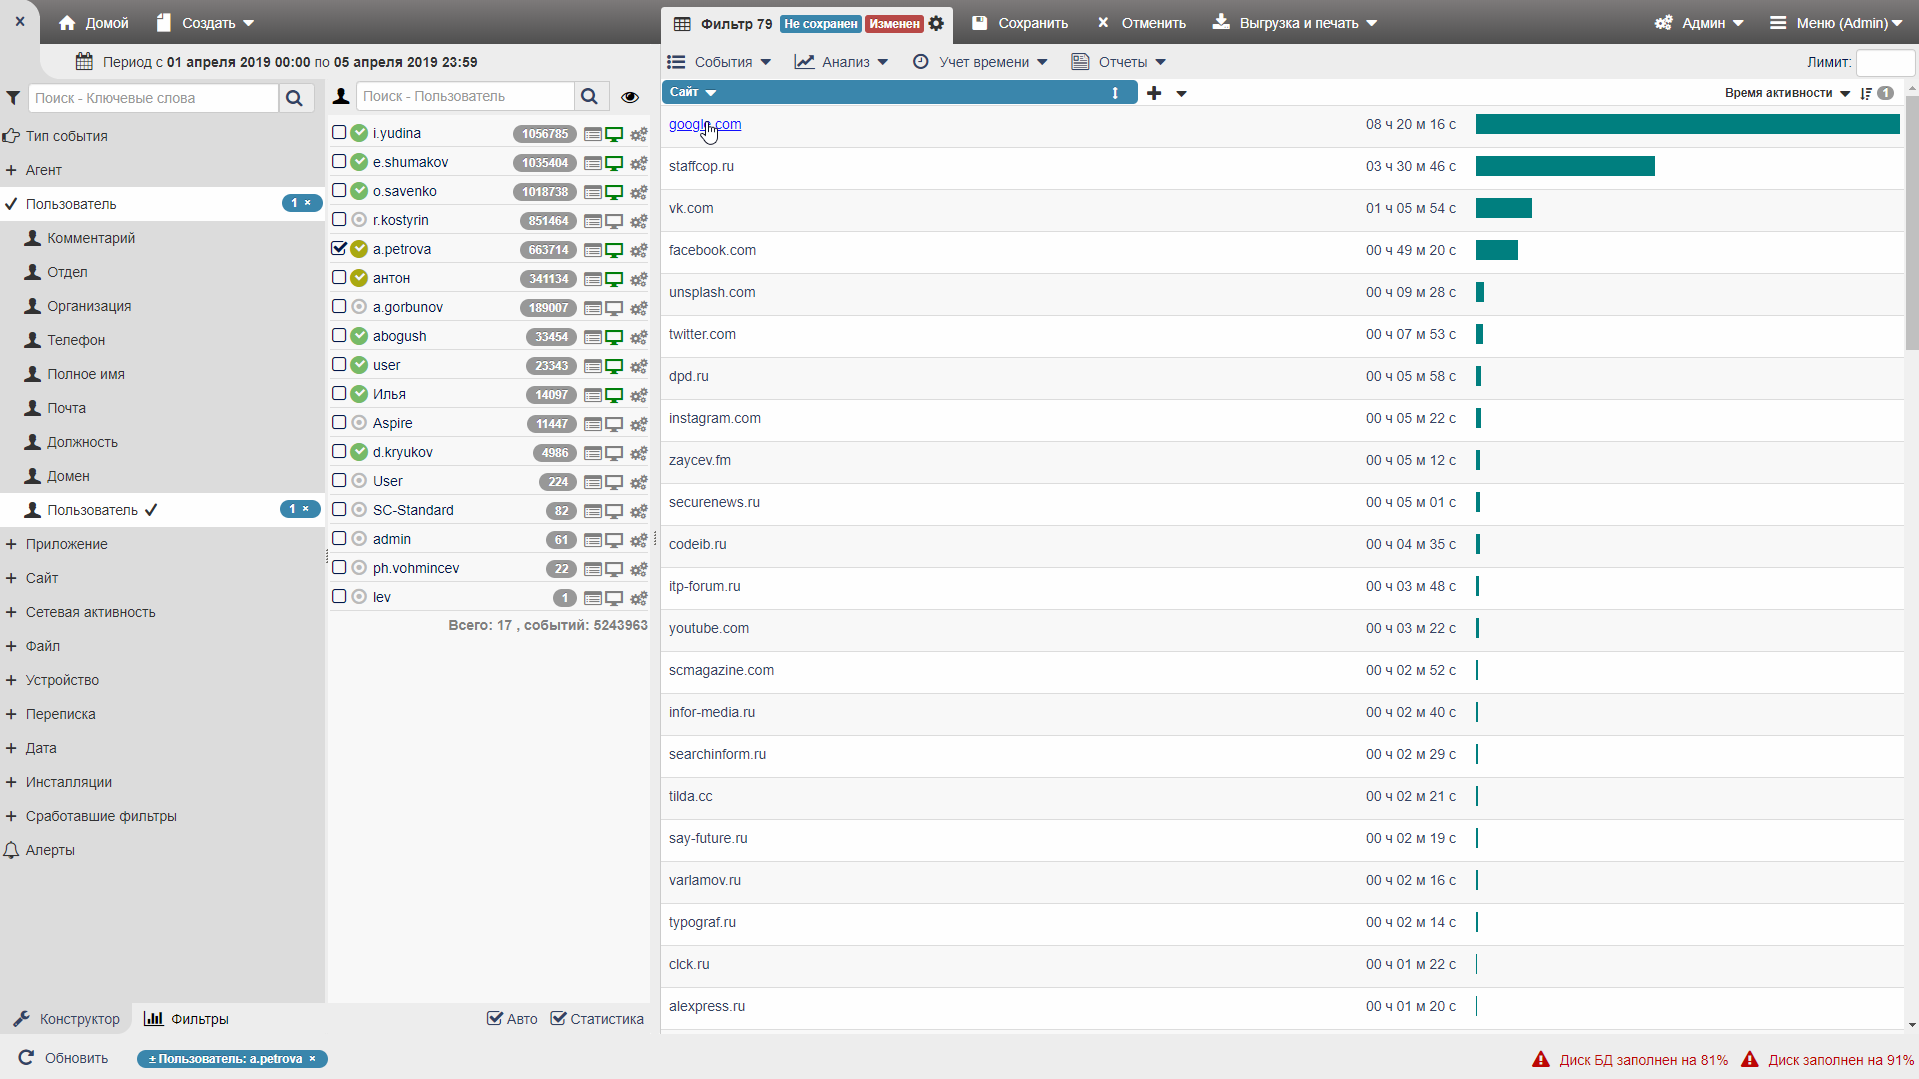Screen dimensions: 1919x1079
Task: Click status icon for антон
Action: 359,278
